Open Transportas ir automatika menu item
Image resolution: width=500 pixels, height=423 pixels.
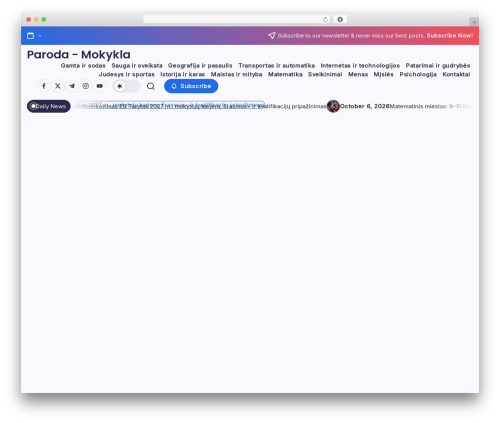point(276,66)
